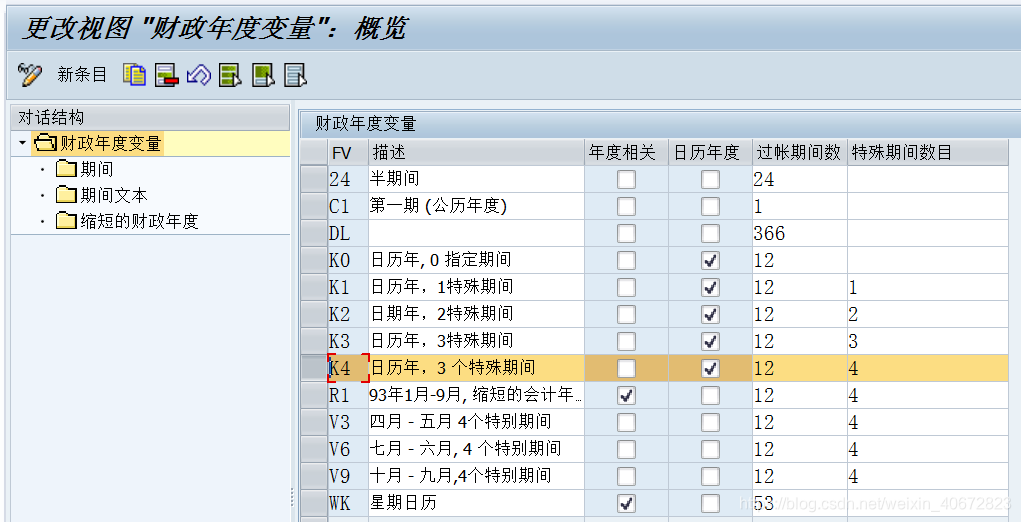This screenshot has width=1021, height=522.
Task: Toggle 日历年度 checkbox for row DL
Action: tap(710, 233)
